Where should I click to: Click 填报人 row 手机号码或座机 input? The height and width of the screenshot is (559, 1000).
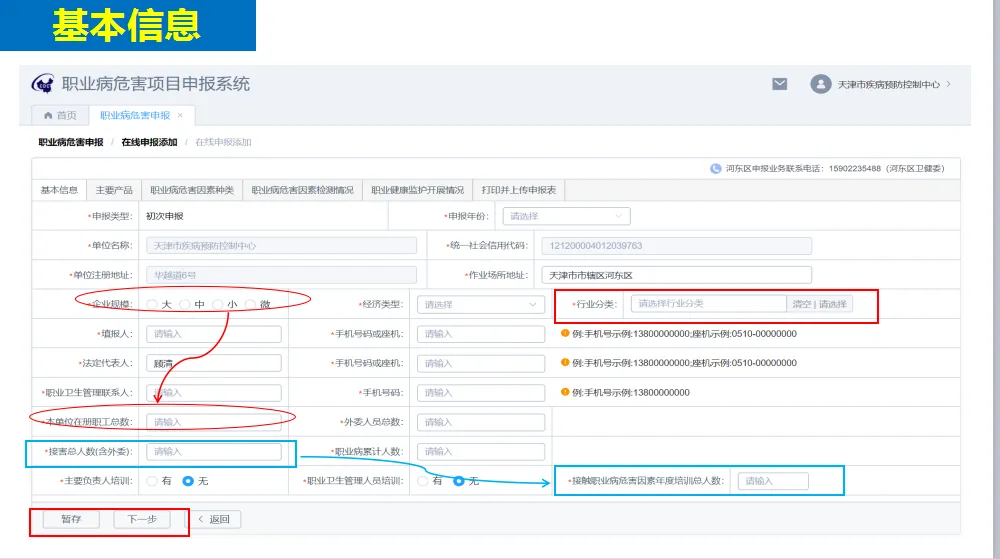[x=481, y=333]
